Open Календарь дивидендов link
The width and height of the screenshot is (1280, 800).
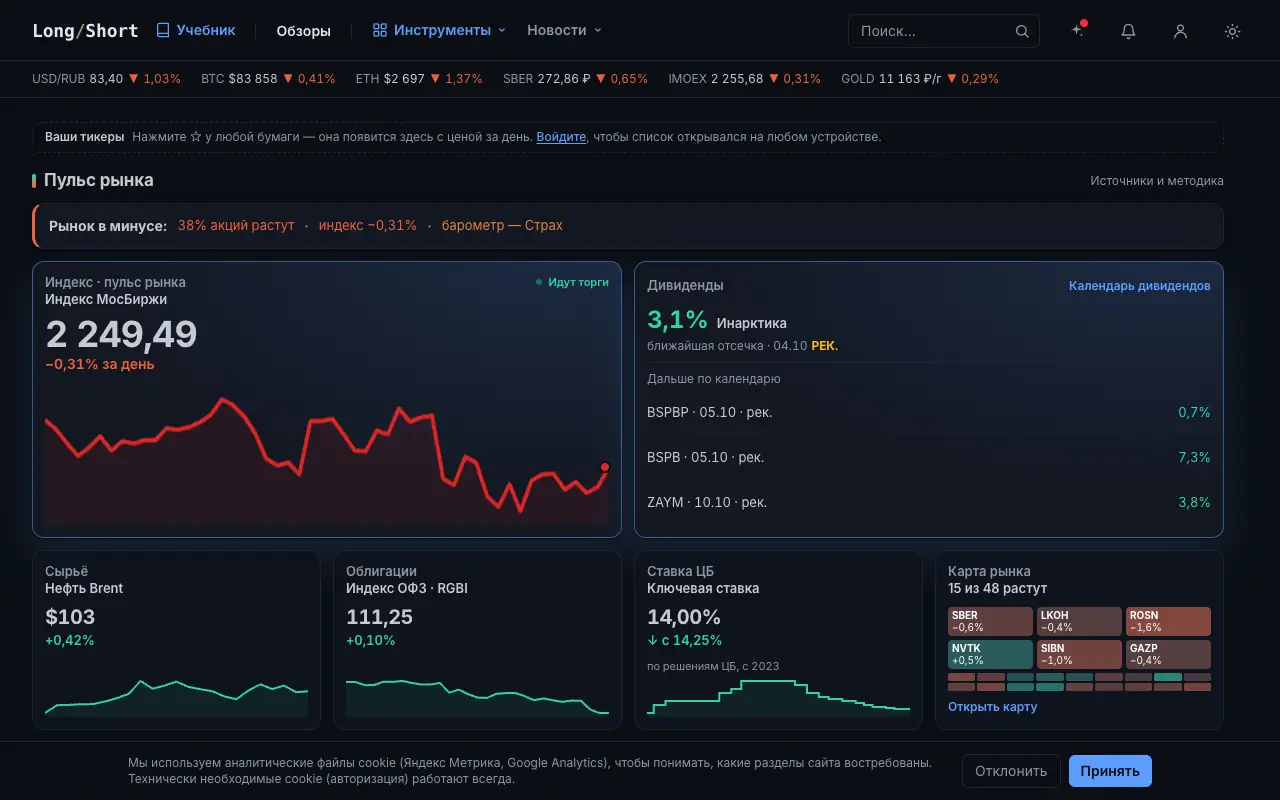pyautogui.click(x=1140, y=286)
